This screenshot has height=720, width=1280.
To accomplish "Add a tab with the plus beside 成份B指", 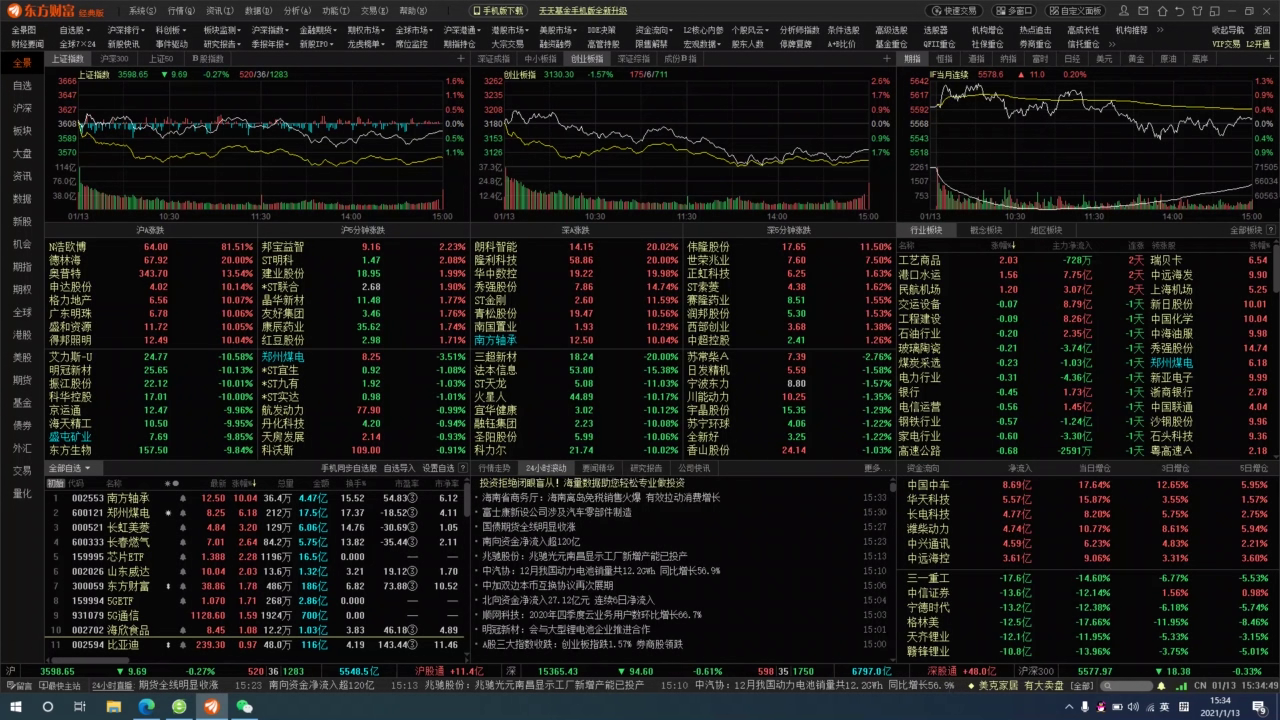I will (x=888, y=59).
